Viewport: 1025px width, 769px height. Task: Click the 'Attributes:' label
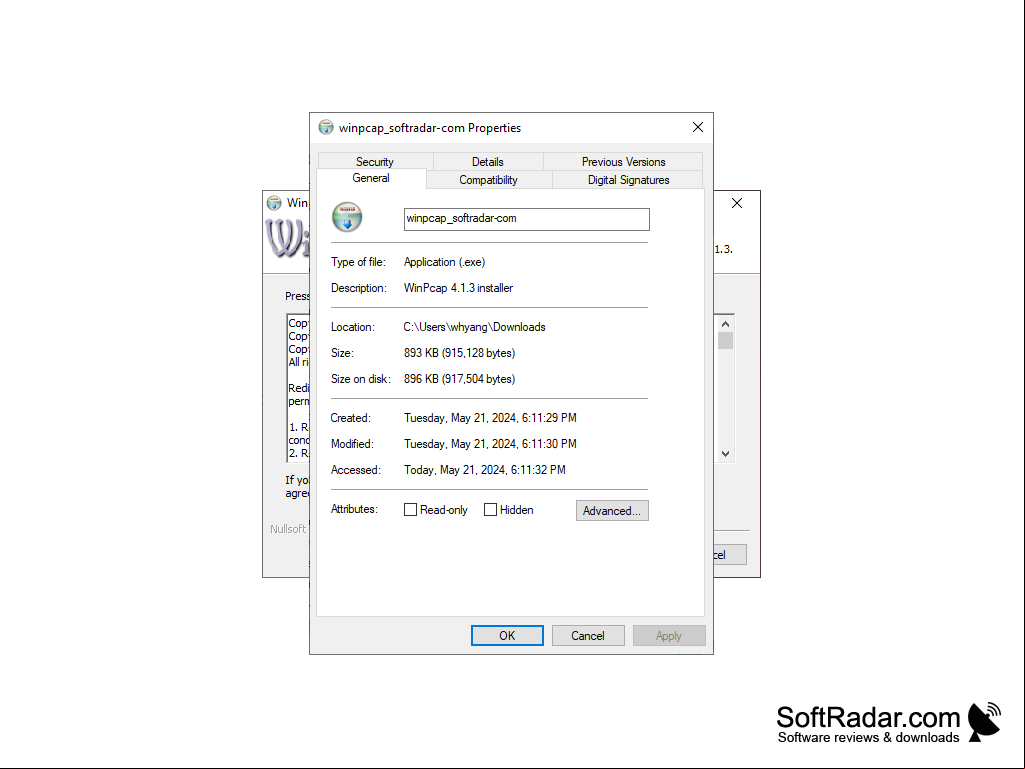click(x=354, y=509)
